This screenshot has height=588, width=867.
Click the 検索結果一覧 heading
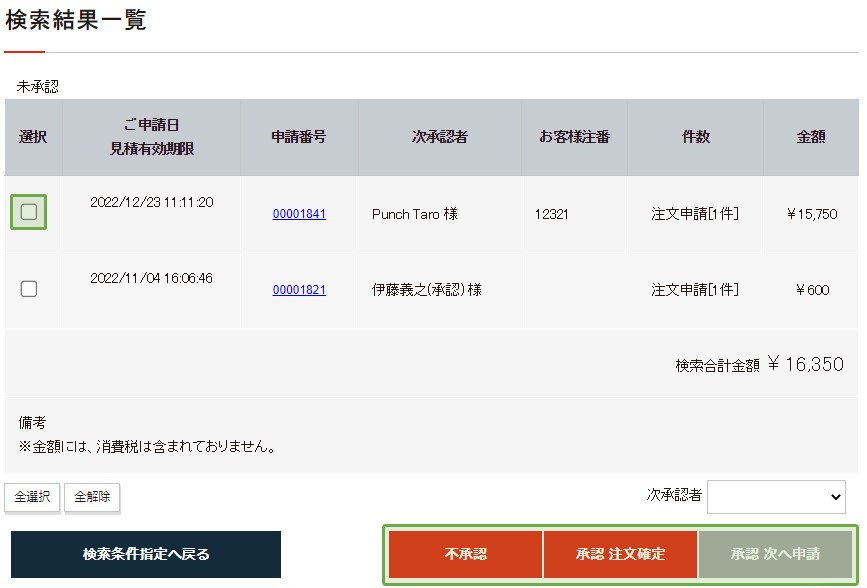tap(76, 20)
